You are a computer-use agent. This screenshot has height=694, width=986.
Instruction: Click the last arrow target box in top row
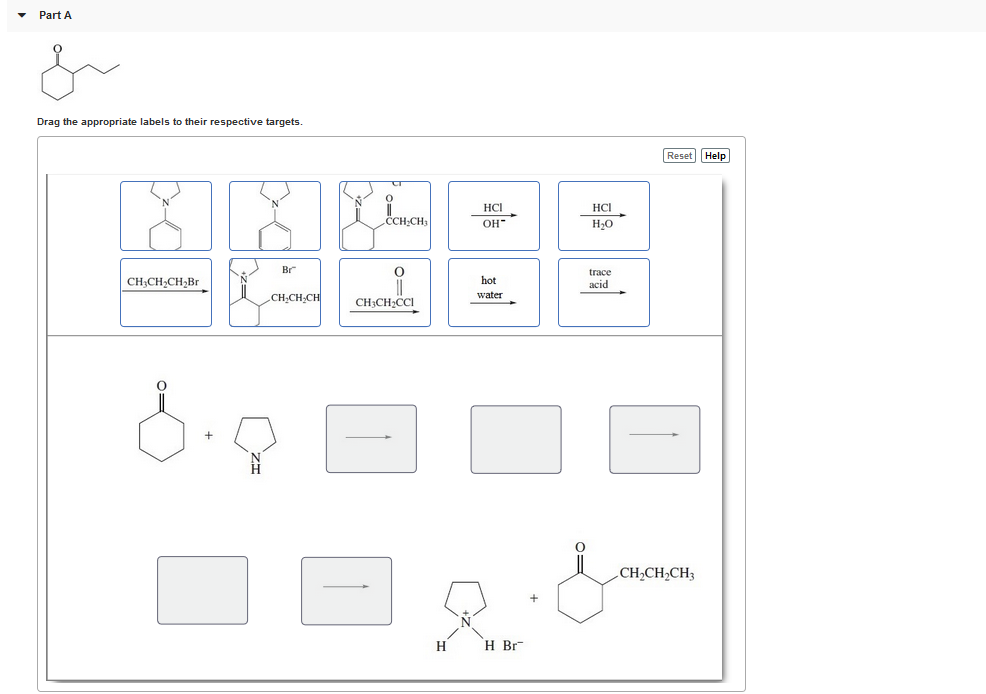(x=654, y=438)
